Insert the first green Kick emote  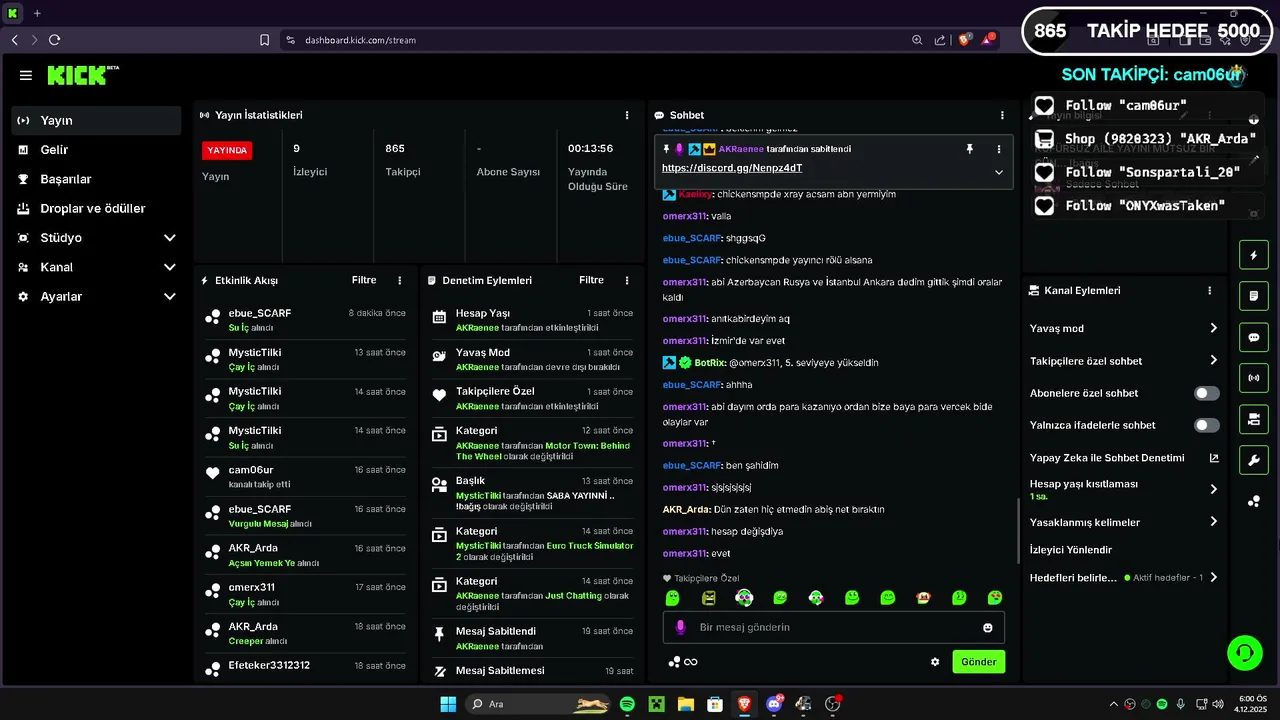(x=673, y=598)
